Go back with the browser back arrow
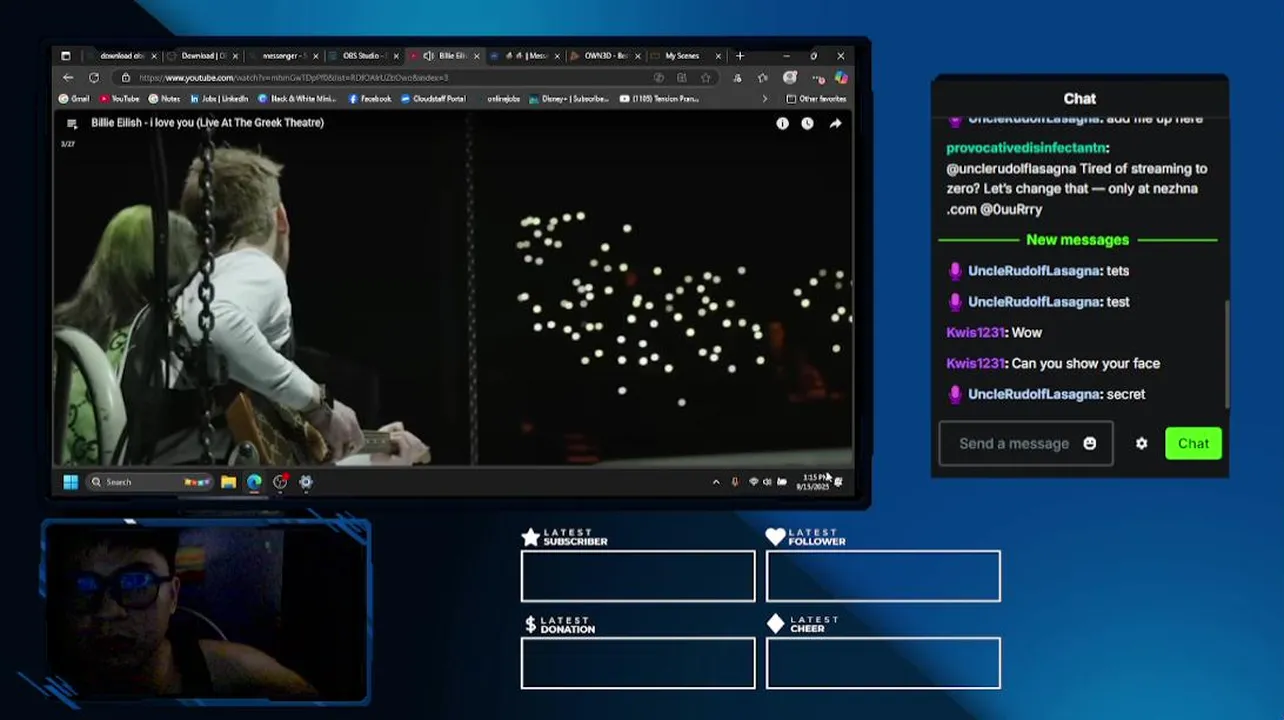This screenshot has width=1284, height=720. [68, 78]
